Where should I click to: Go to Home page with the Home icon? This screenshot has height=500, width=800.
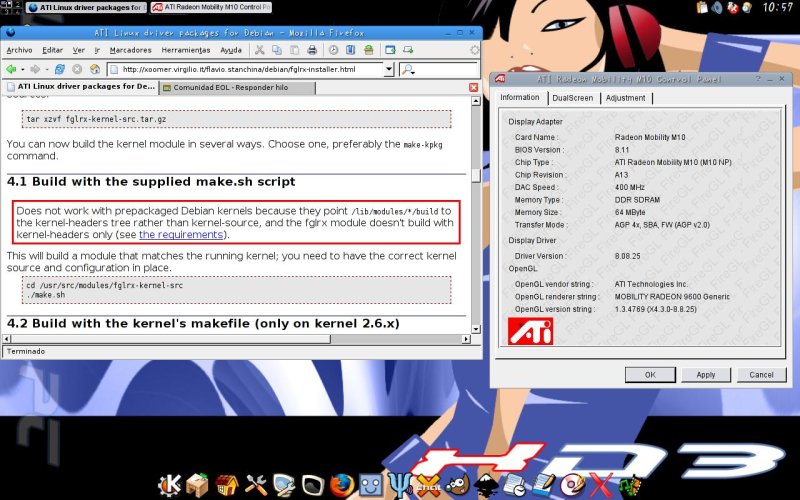pyautogui.click(x=95, y=69)
